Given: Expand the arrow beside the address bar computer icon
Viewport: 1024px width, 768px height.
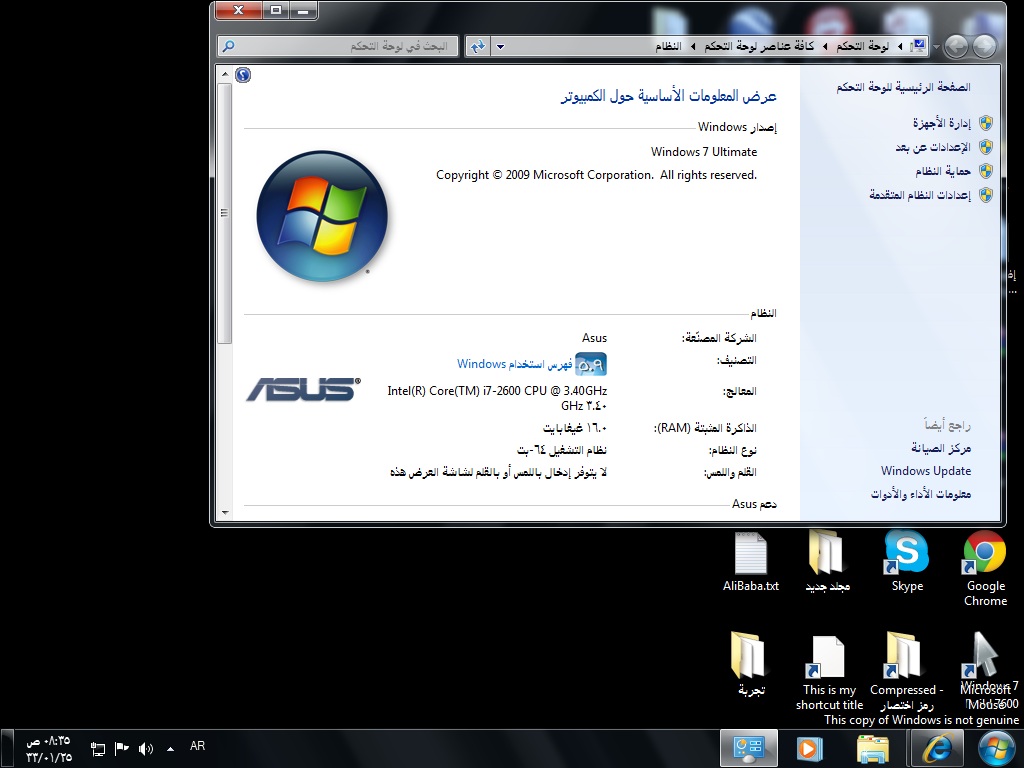Looking at the screenshot, I should click(900, 46).
